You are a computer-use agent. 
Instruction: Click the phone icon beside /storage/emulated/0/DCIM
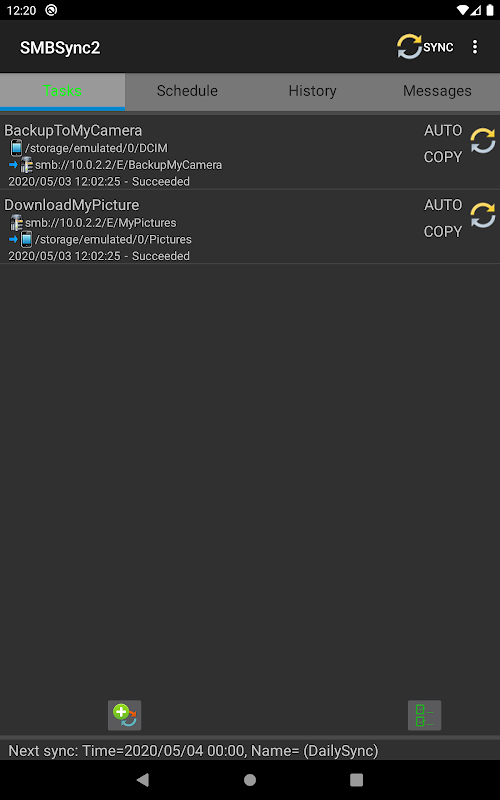(16, 148)
